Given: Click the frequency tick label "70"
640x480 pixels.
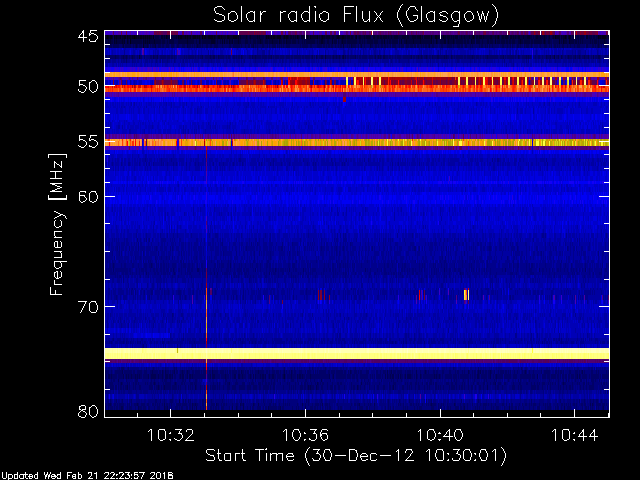Looking at the screenshot, I should (x=88, y=307).
